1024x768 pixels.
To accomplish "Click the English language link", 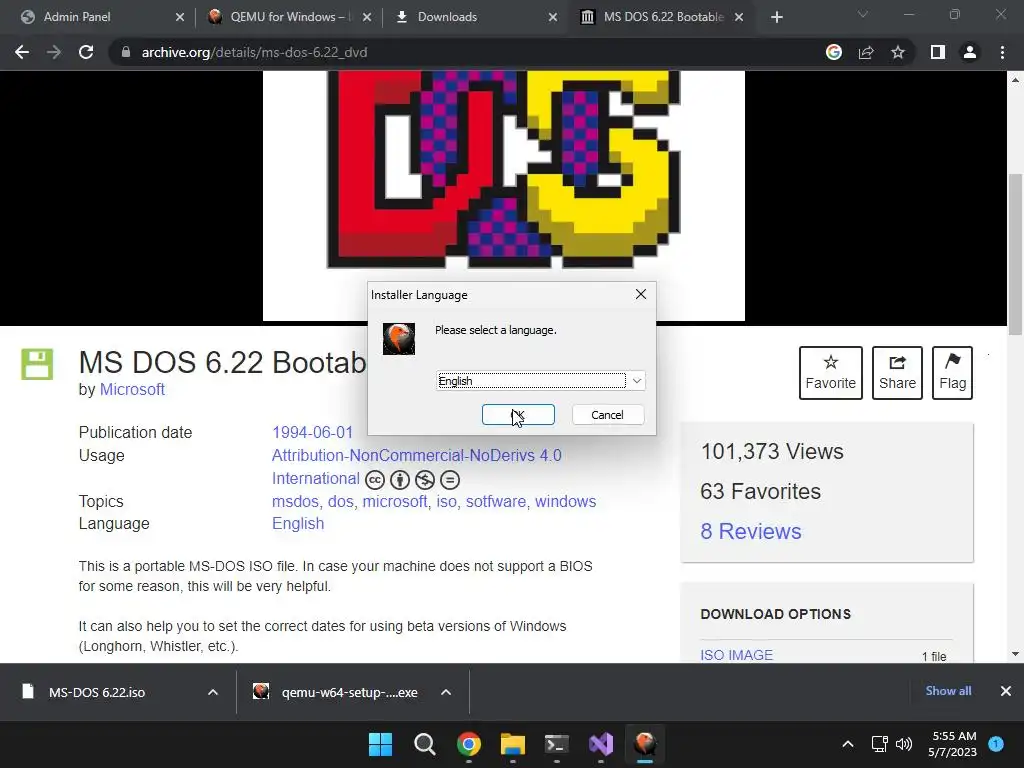I will click(x=298, y=524).
